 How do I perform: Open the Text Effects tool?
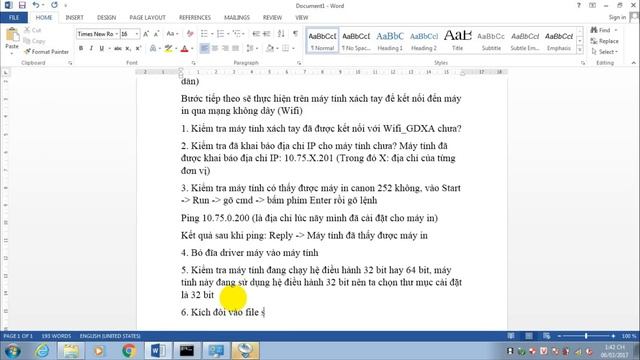tap(153, 49)
